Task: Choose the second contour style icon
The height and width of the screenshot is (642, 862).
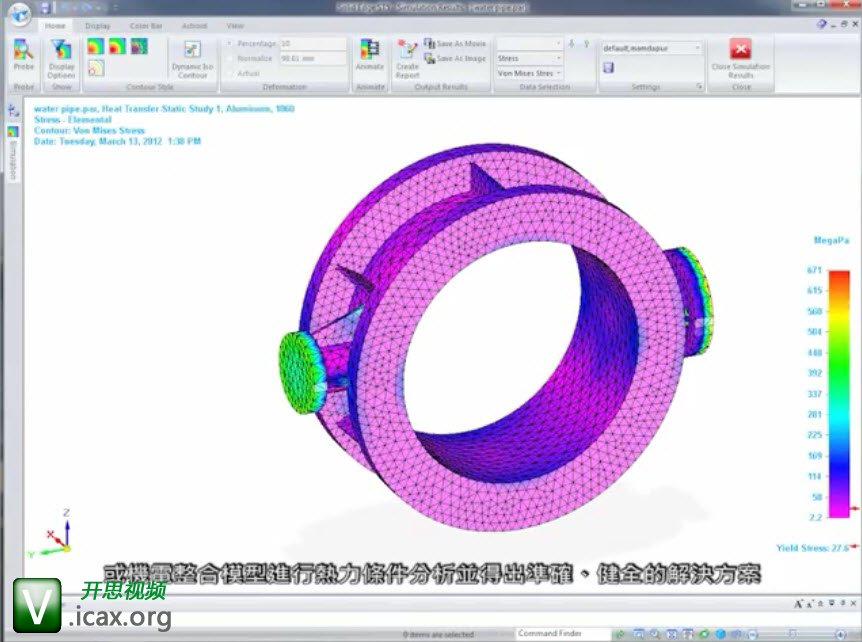Action: coord(117,46)
